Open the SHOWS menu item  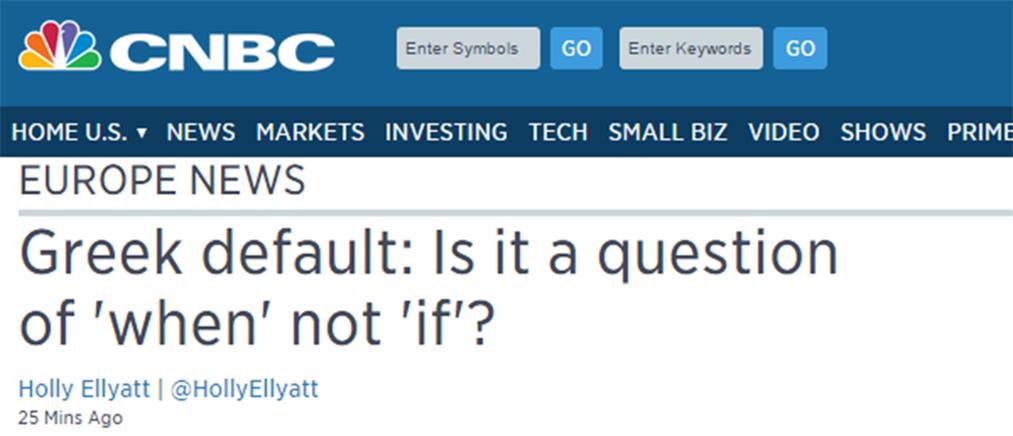coord(883,132)
